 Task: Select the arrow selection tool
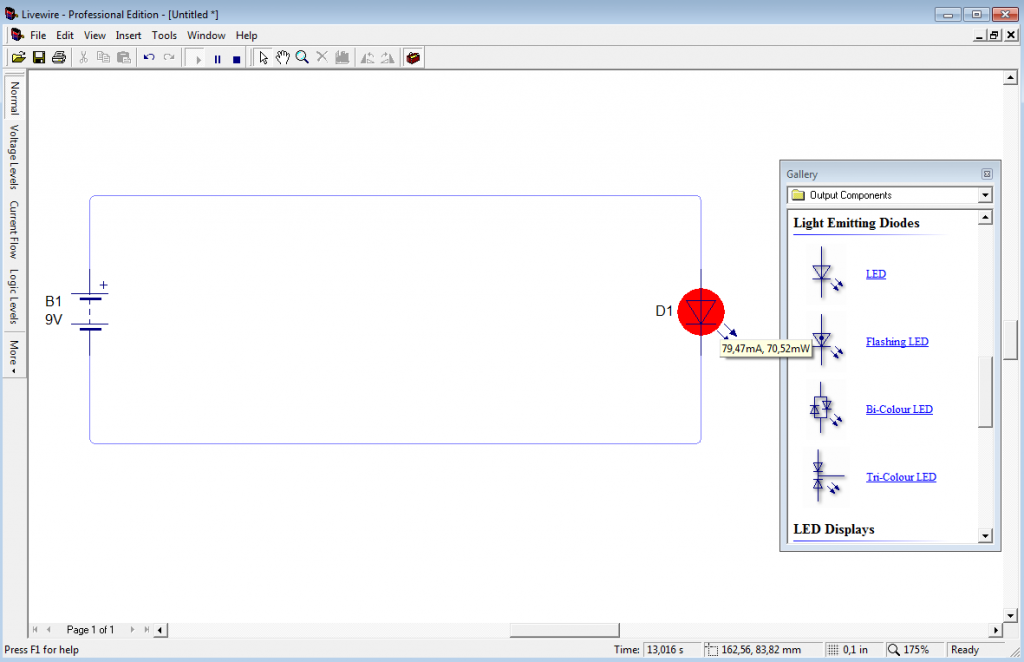coord(263,57)
